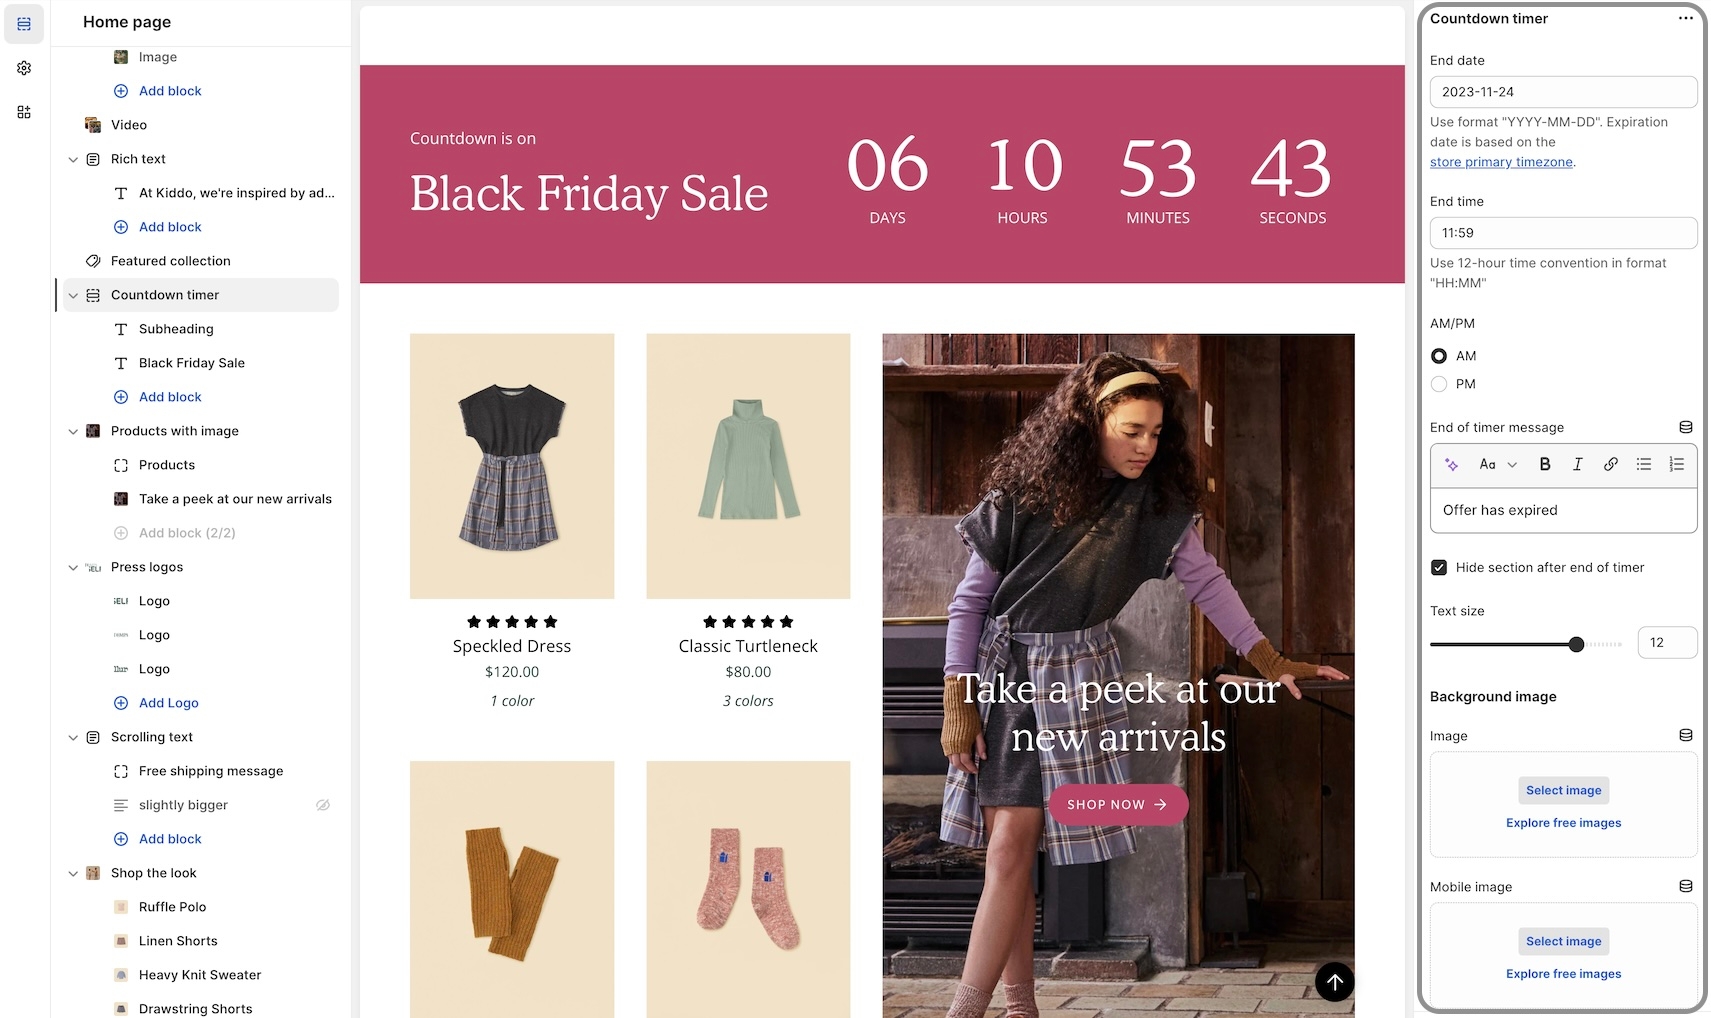Open Countdown timer three-dot options menu
This screenshot has width=1711, height=1018.
[1686, 19]
